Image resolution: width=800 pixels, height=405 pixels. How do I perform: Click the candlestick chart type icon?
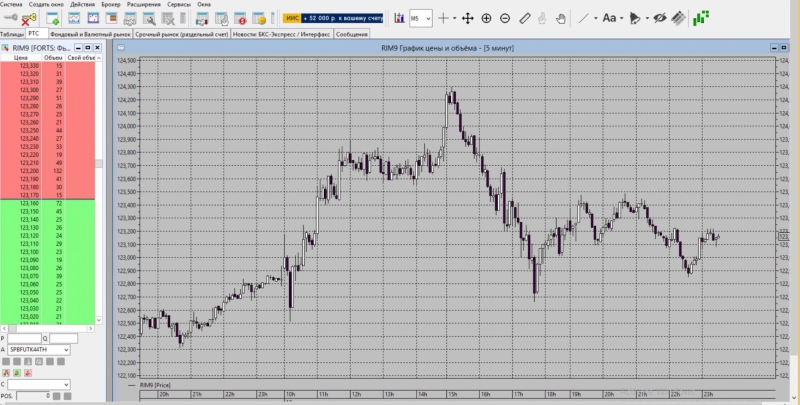(x=399, y=18)
